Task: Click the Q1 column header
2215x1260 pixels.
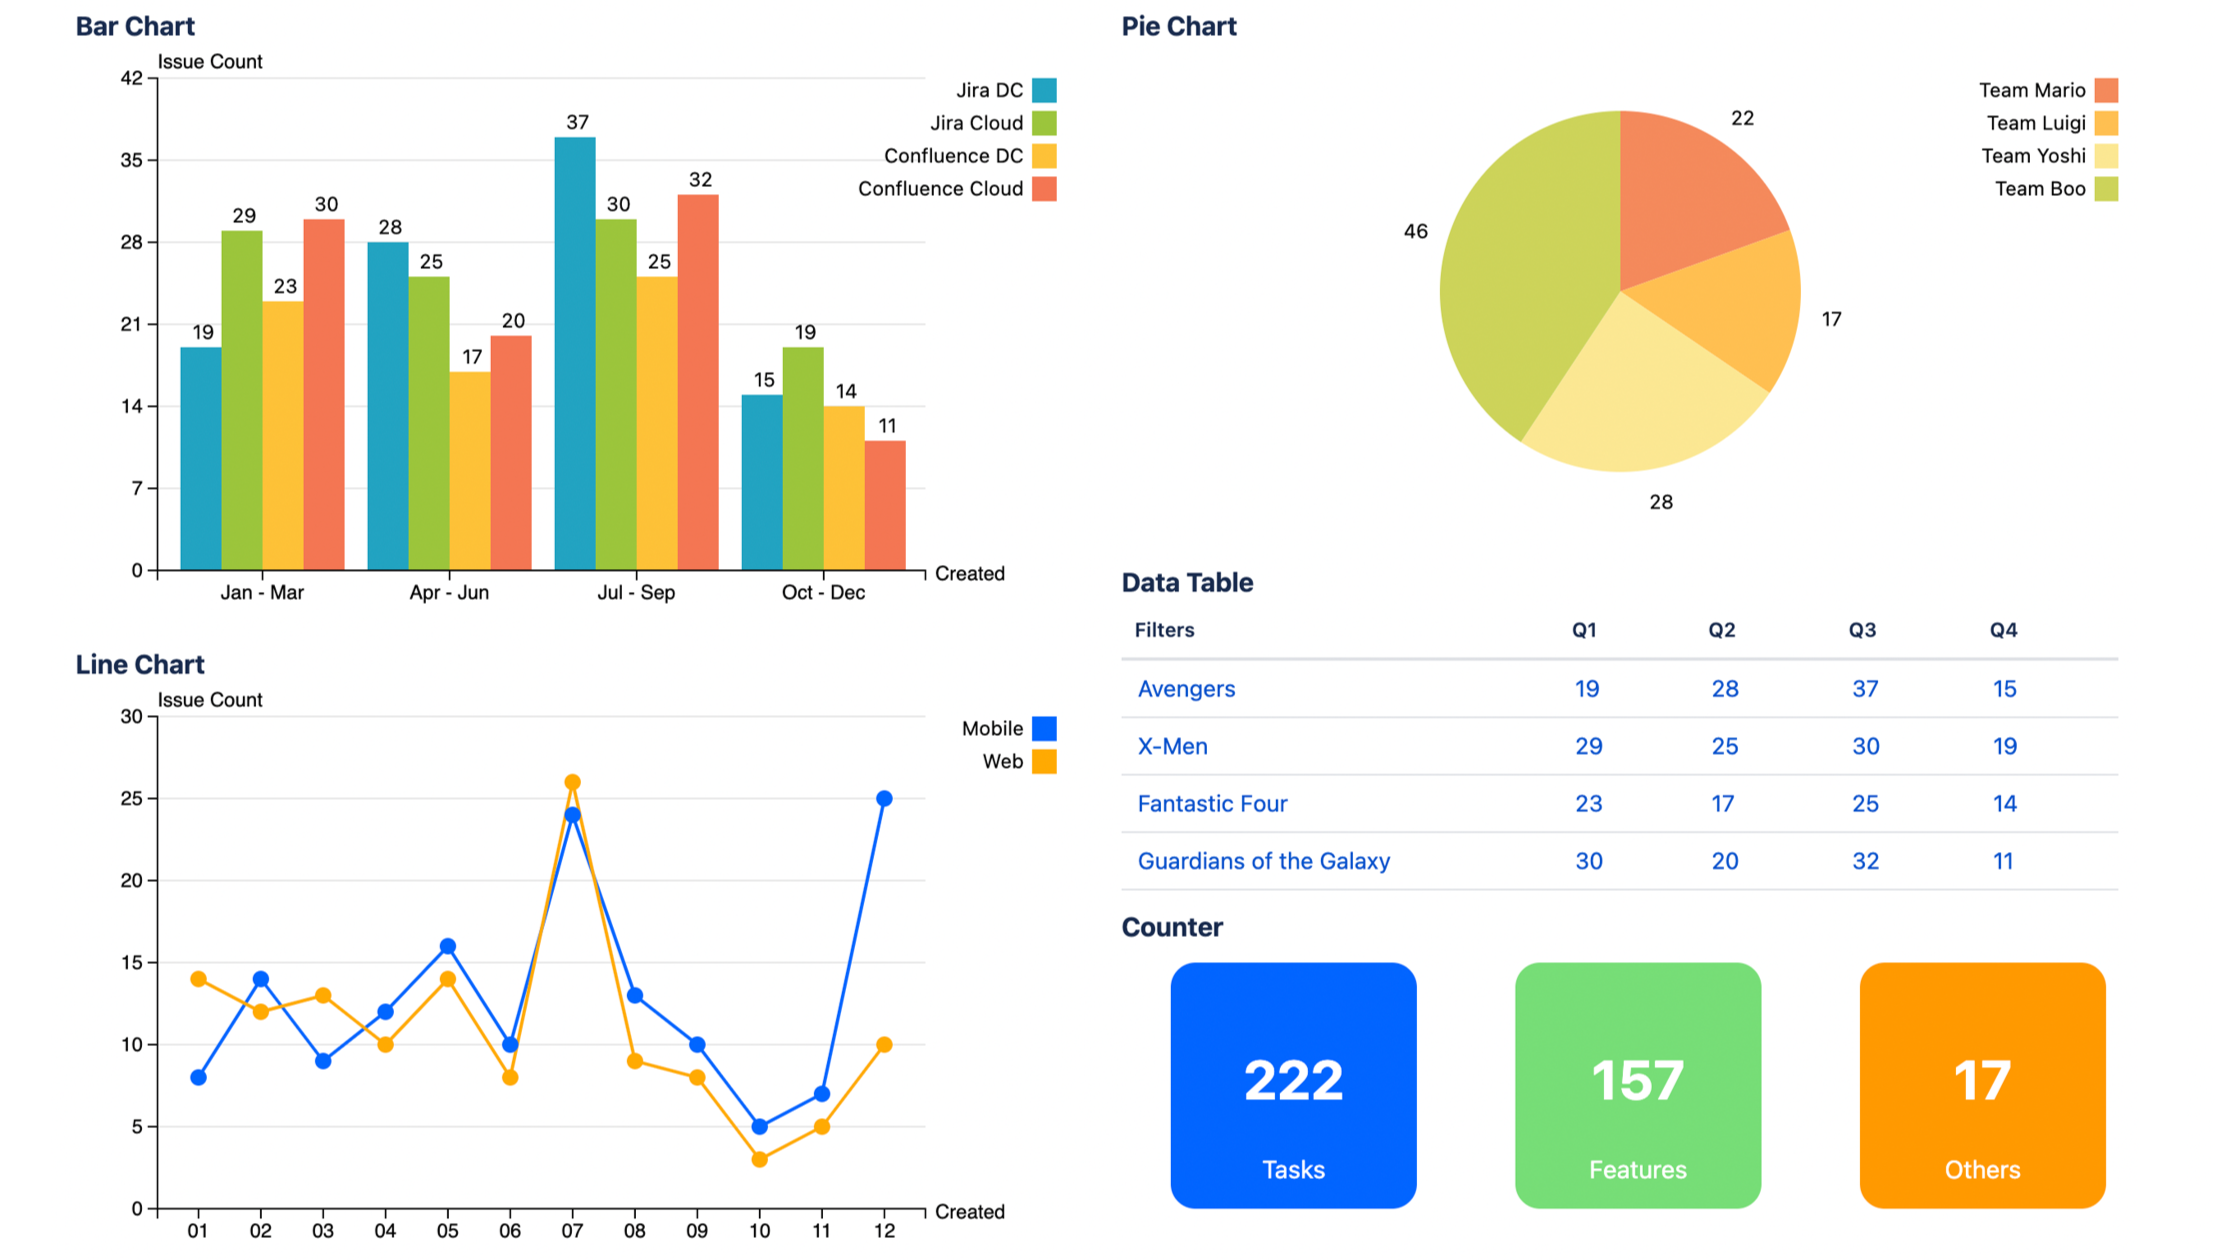Action: (1584, 630)
